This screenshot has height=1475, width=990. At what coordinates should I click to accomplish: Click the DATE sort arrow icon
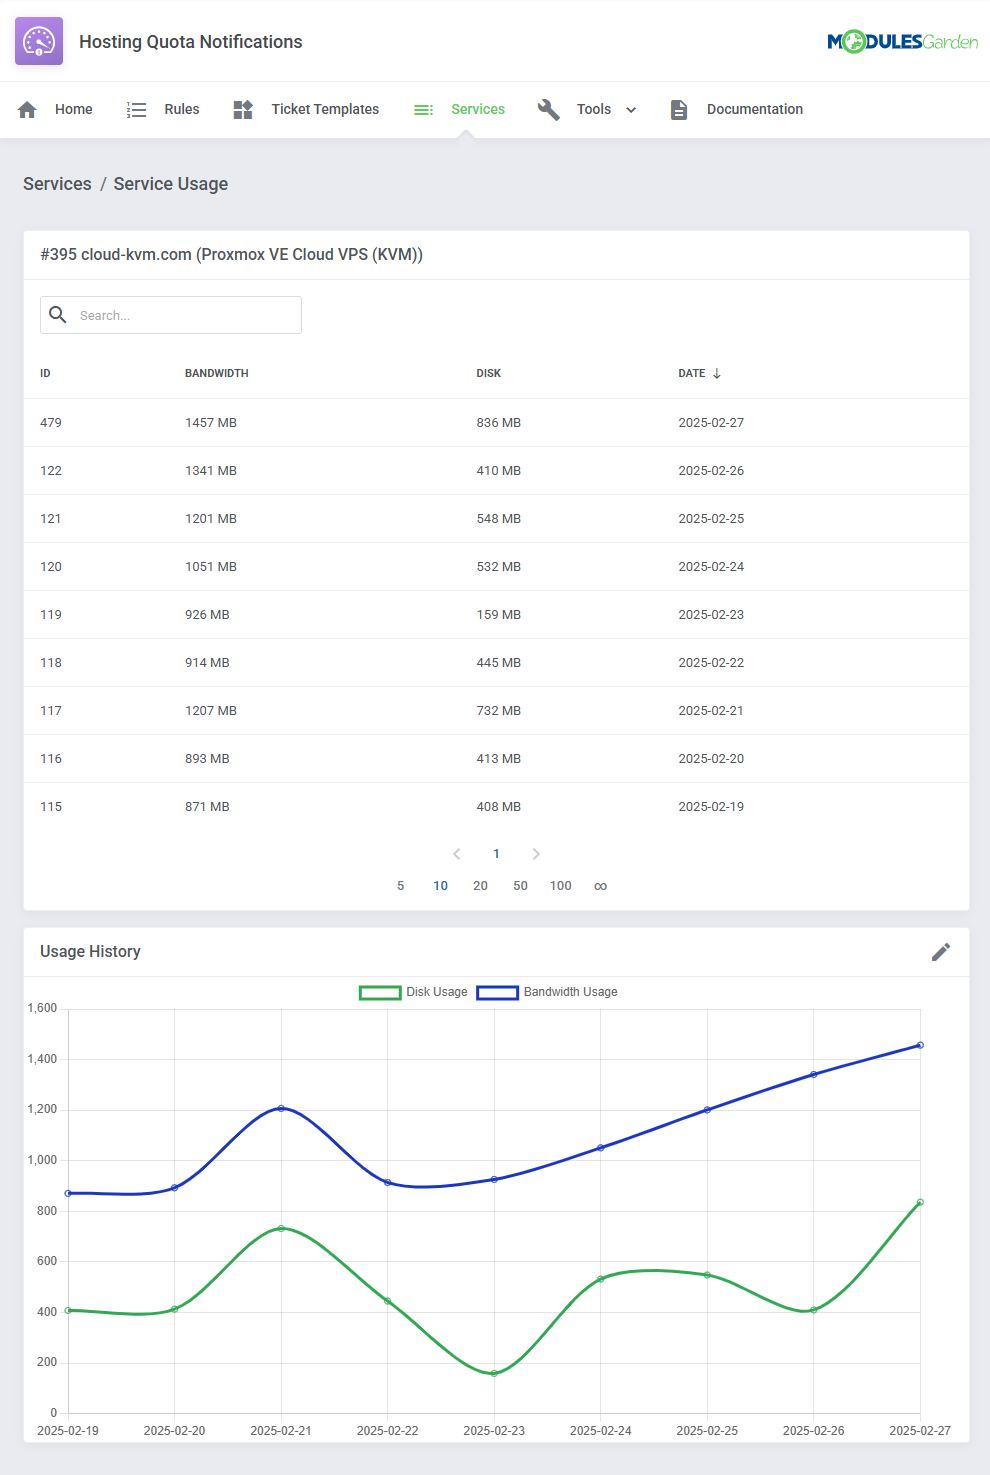(717, 373)
